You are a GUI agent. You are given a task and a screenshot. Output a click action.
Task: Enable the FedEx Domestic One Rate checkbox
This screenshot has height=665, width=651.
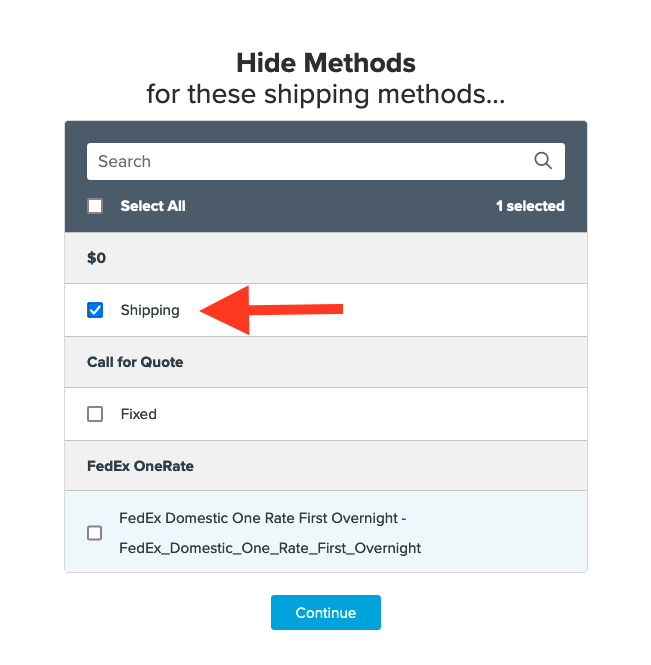coord(95,533)
